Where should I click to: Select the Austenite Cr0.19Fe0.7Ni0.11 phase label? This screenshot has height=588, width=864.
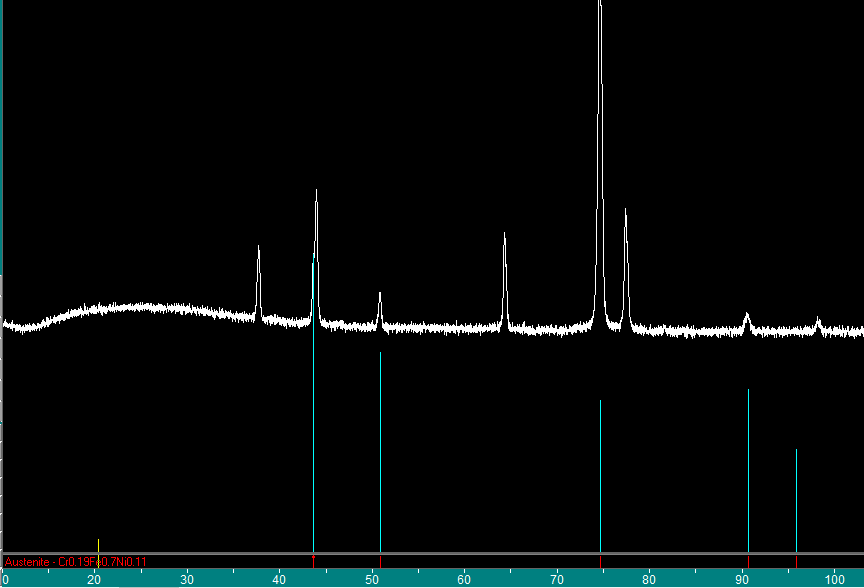pos(75,562)
